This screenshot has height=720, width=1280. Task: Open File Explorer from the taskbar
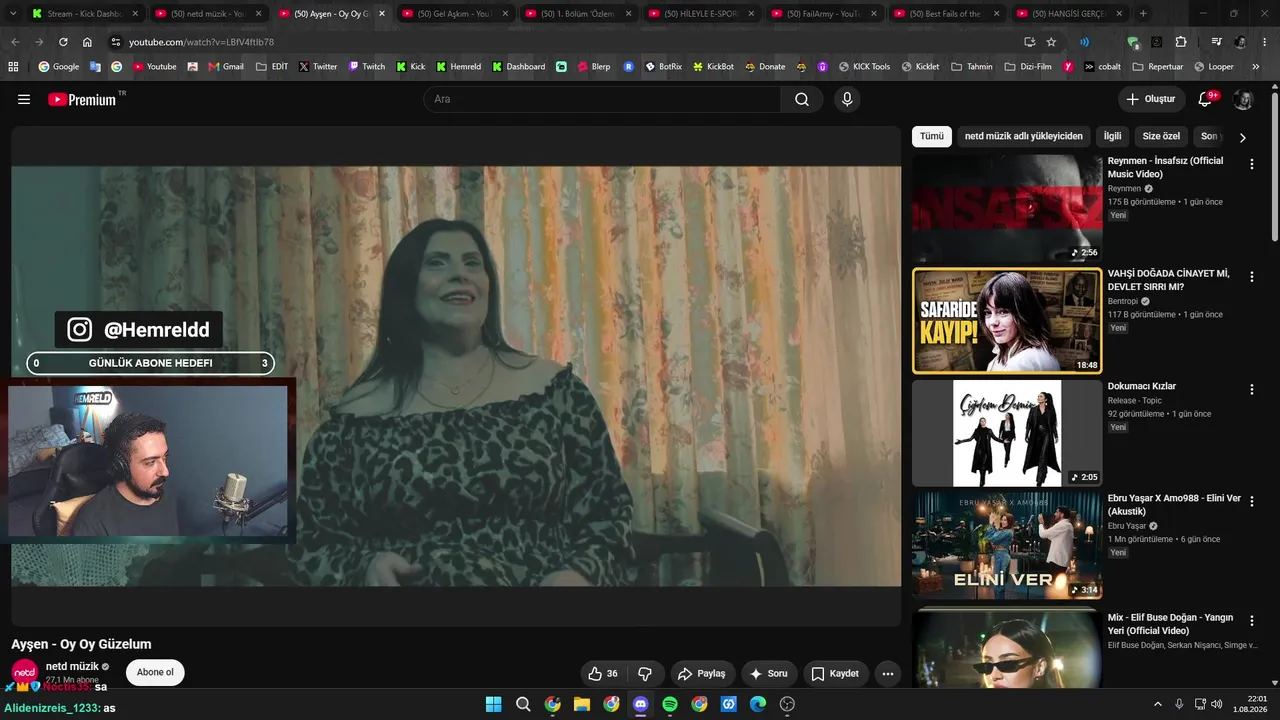coord(582,704)
